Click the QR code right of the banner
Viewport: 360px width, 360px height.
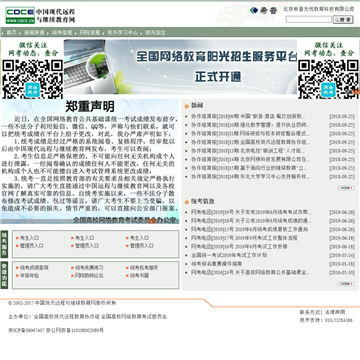click(328, 79)
